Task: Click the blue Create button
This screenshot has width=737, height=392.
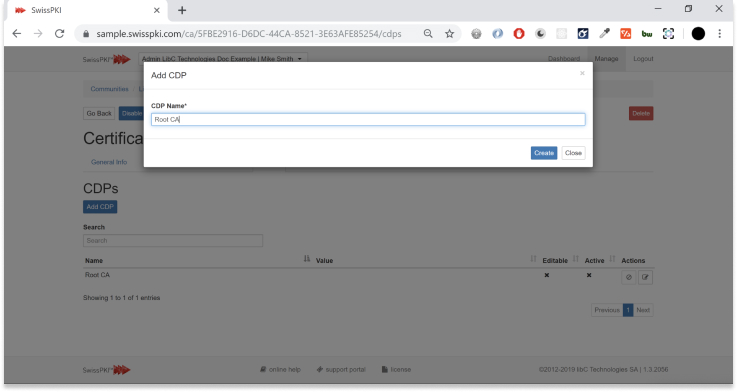Action: pyautogui.click(x=544, y=153)
